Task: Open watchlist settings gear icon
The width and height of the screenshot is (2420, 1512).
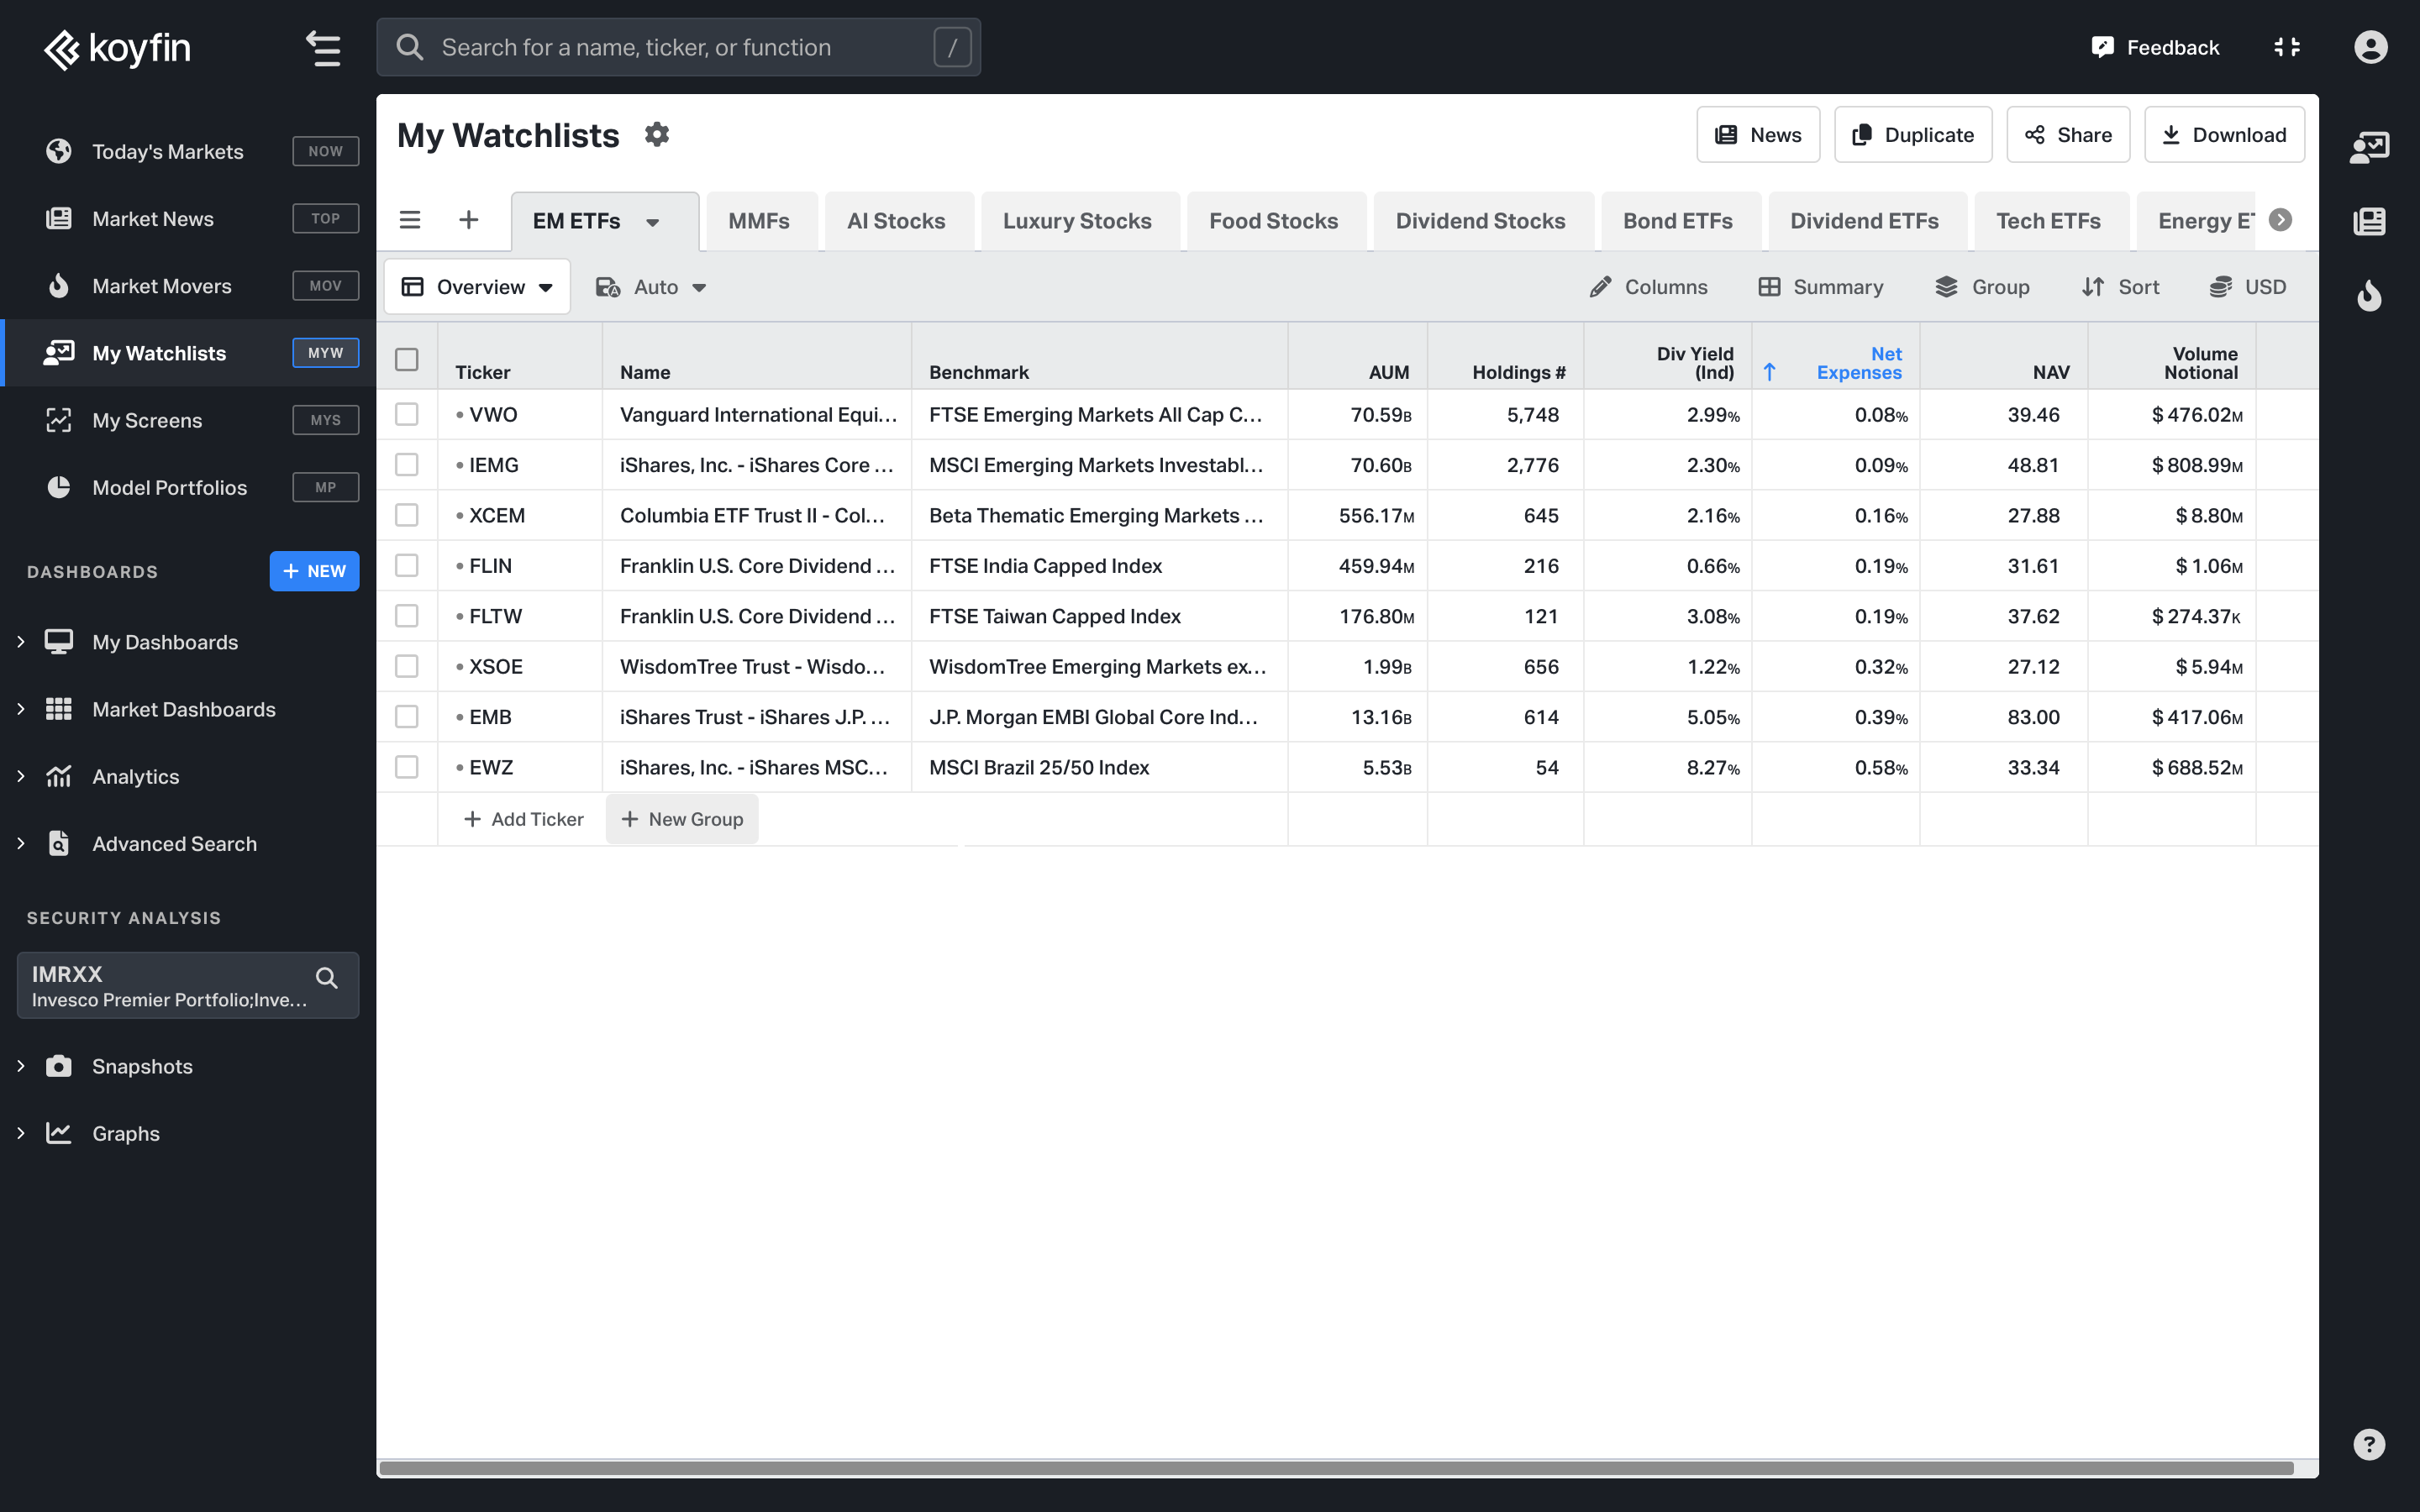Action: point(656,134)
